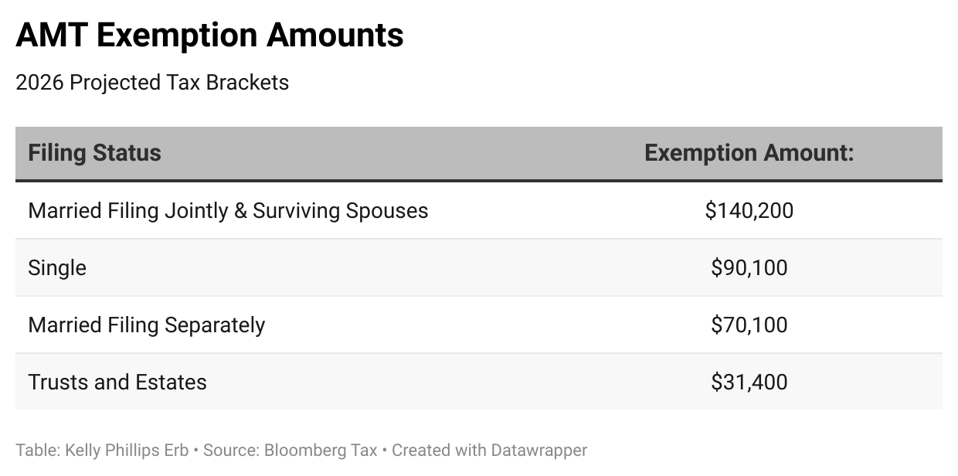The width and height of the screenshot is (958, 476).
Task: Click the Single filing status row label
Action: 57,268
